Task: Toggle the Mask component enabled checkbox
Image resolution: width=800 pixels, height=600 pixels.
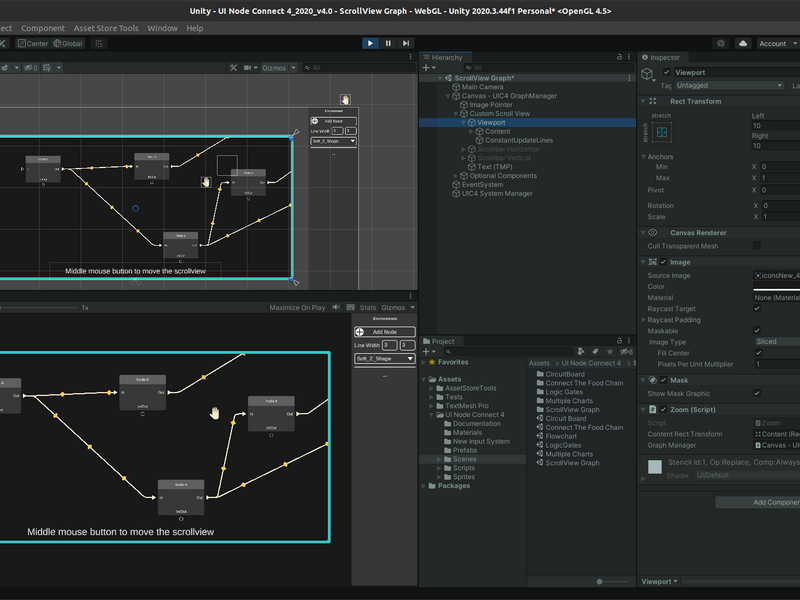Action: point(663,380)
